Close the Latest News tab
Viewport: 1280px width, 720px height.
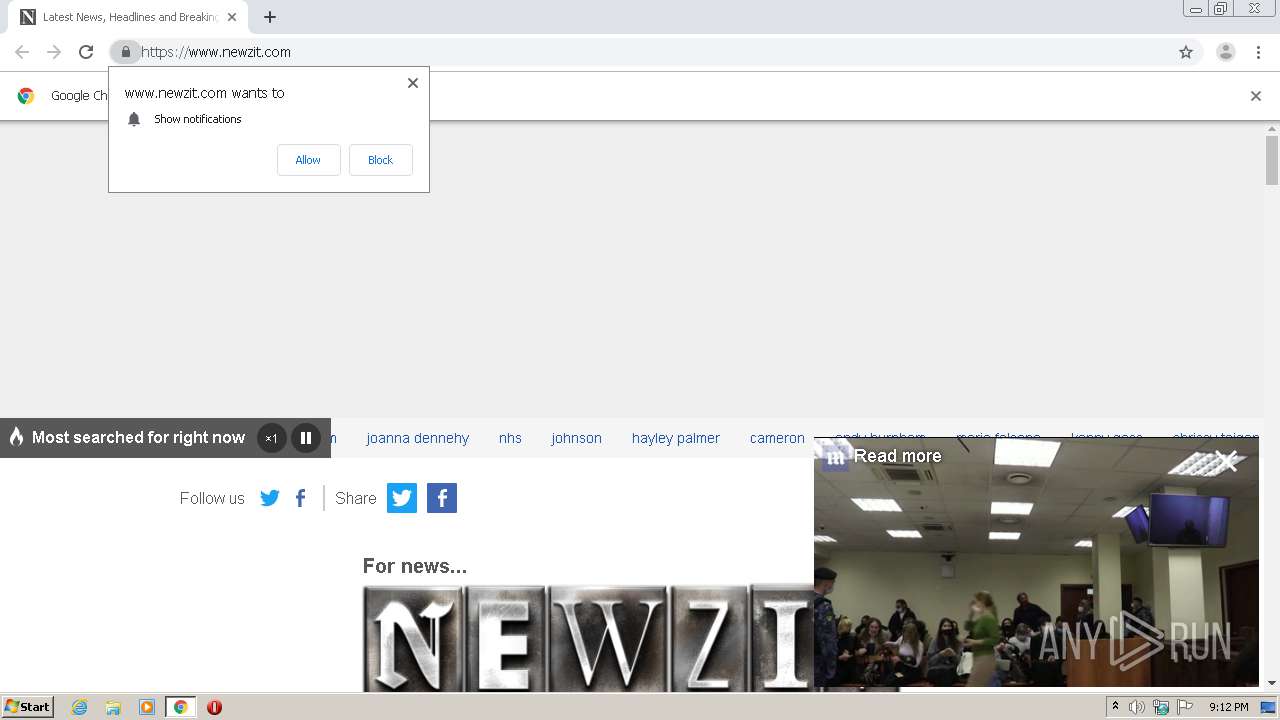(232, 17)
